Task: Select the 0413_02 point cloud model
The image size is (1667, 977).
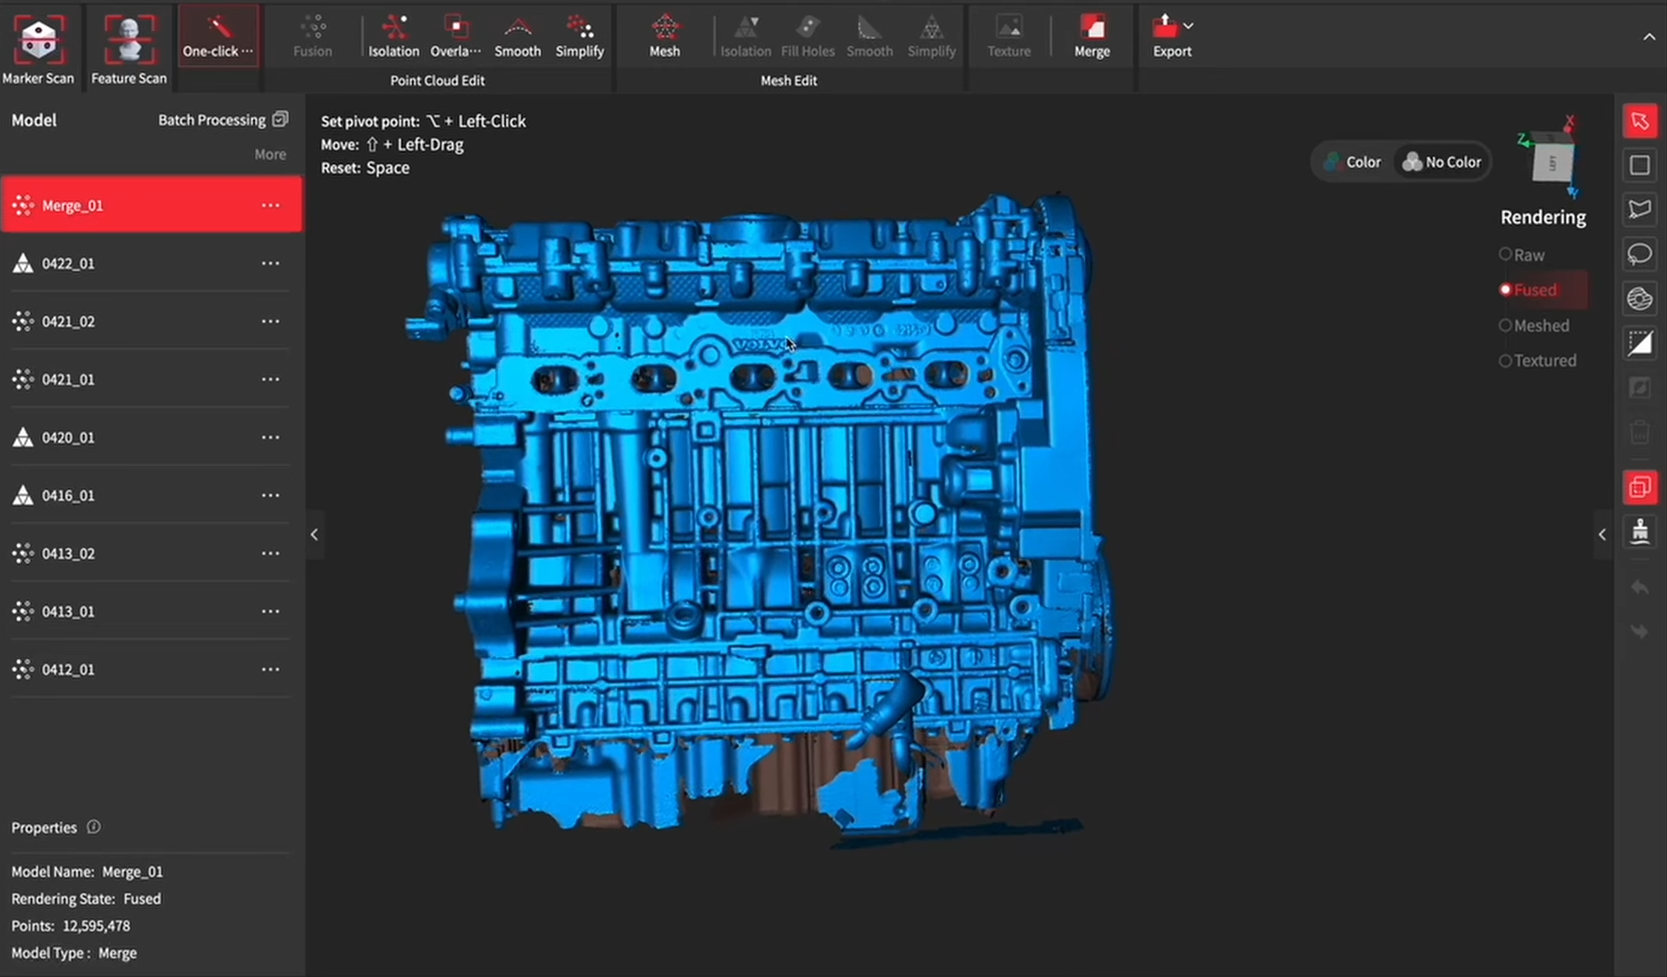Action: coord(68,554)
